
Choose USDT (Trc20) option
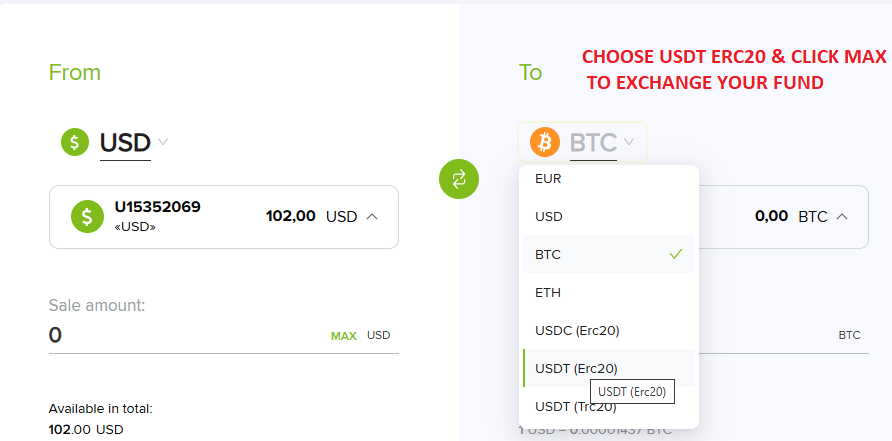tap(575, 406)
